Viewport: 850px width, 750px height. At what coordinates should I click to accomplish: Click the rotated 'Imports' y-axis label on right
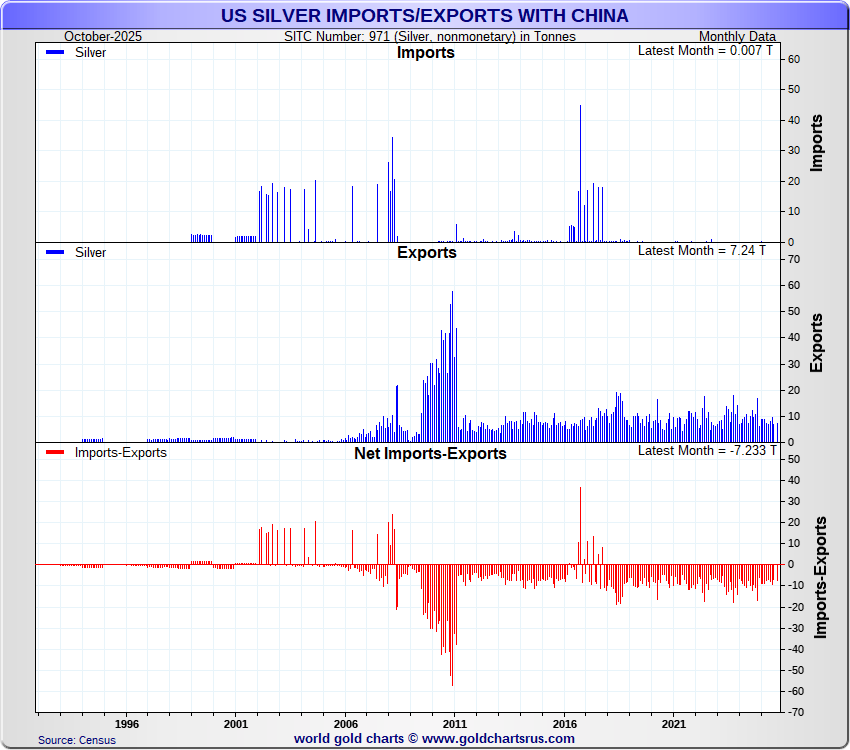(817, 142)
